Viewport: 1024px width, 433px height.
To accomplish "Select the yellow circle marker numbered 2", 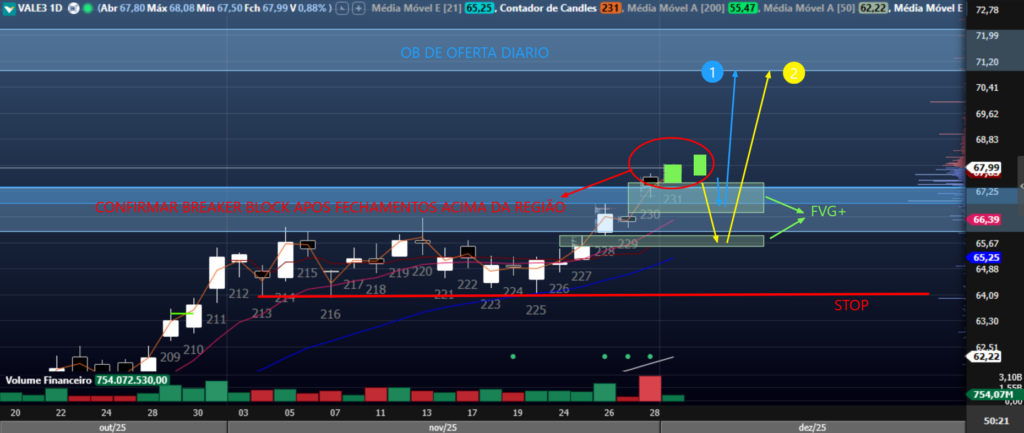I will [x=792, y=72].
